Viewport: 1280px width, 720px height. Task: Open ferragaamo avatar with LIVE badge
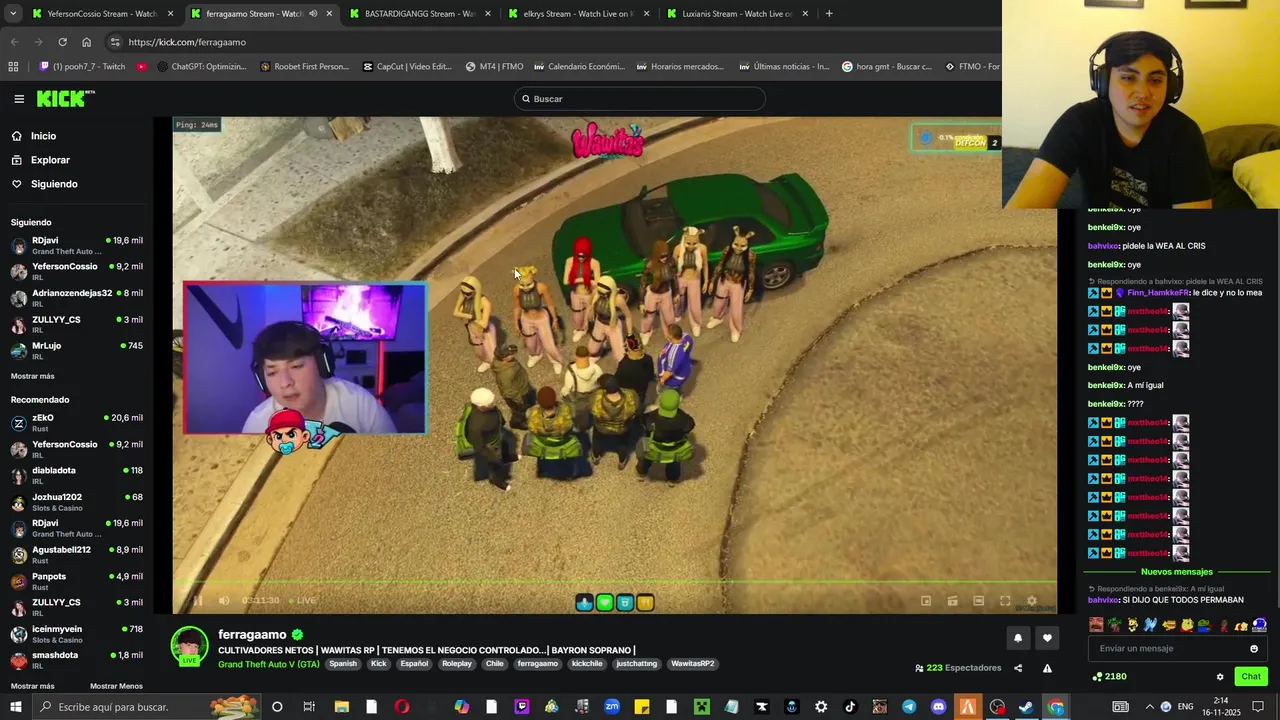[189, 647]
